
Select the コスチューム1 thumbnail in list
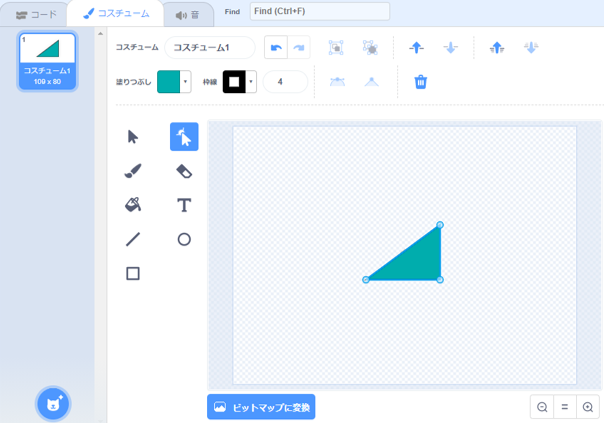click(x=47, y=61)
